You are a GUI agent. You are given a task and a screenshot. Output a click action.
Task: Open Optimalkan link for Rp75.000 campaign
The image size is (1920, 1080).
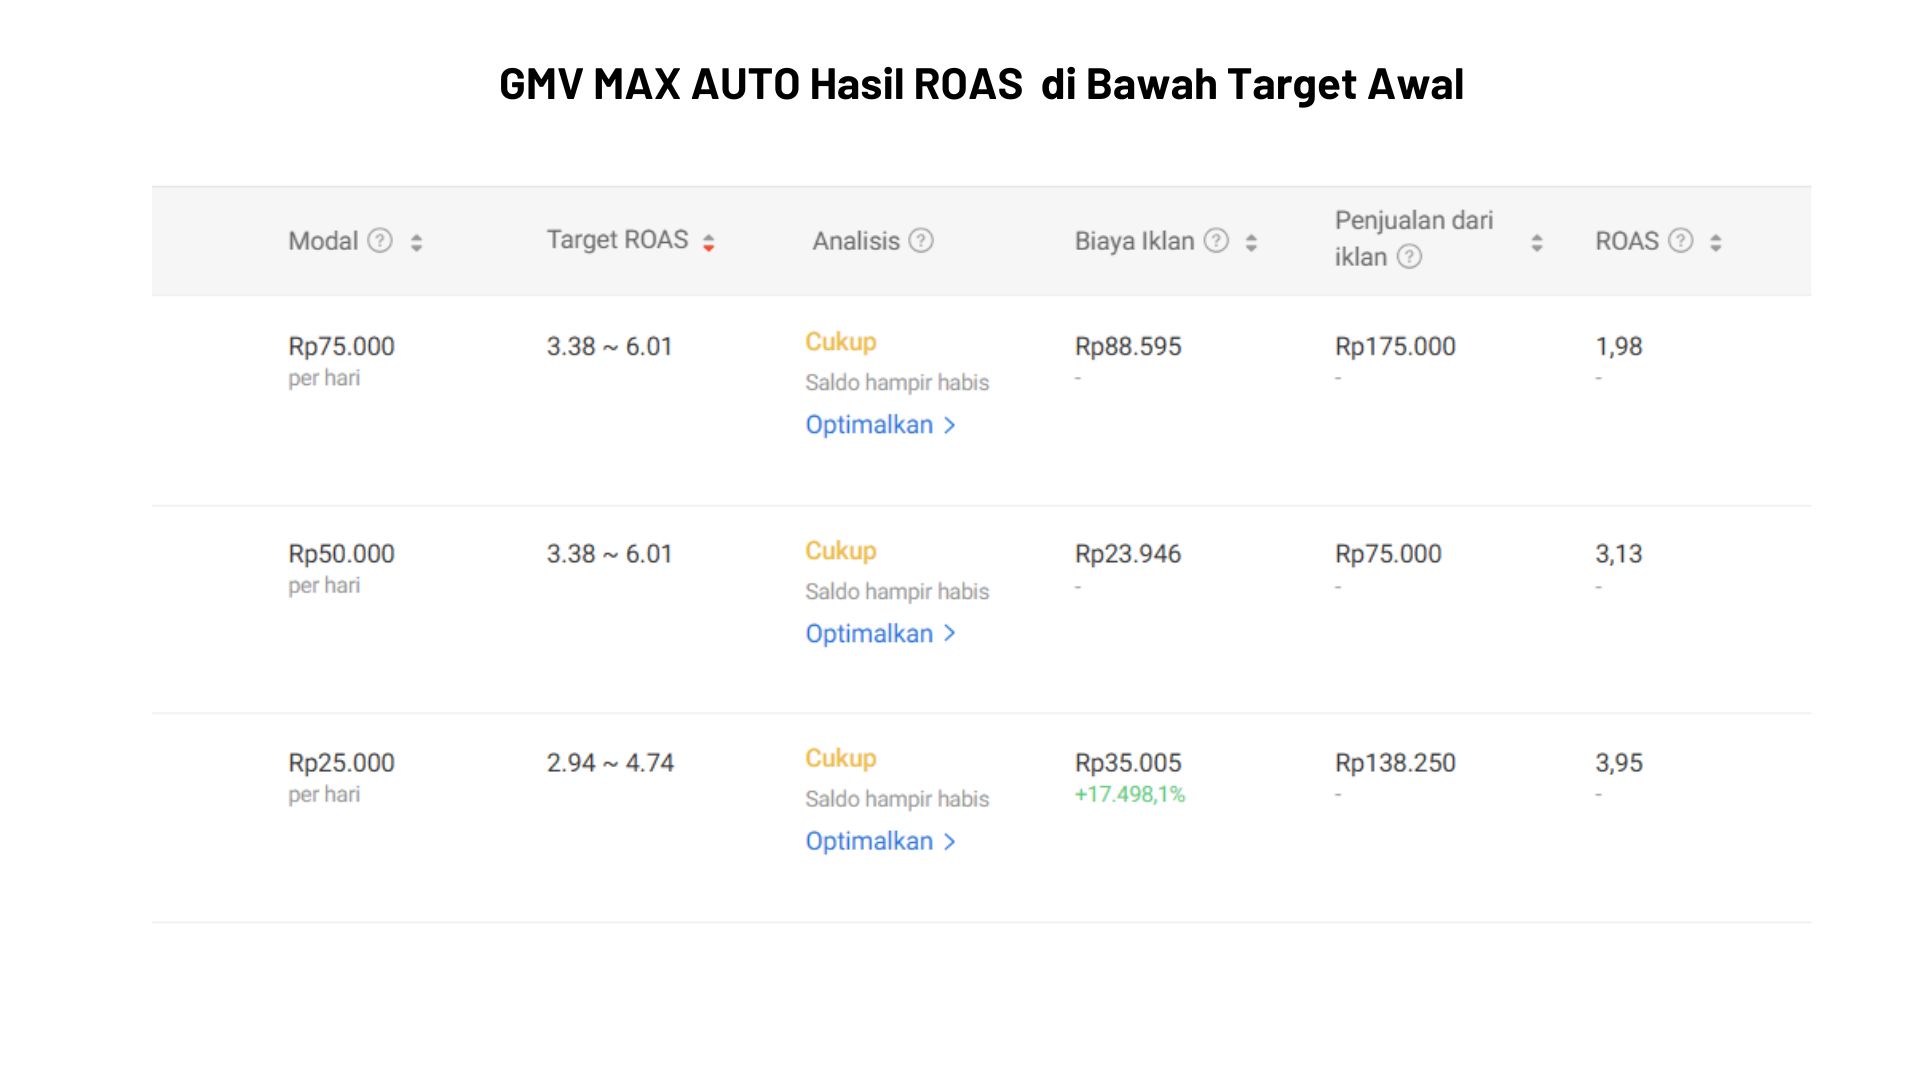click(x=869, y=425)
